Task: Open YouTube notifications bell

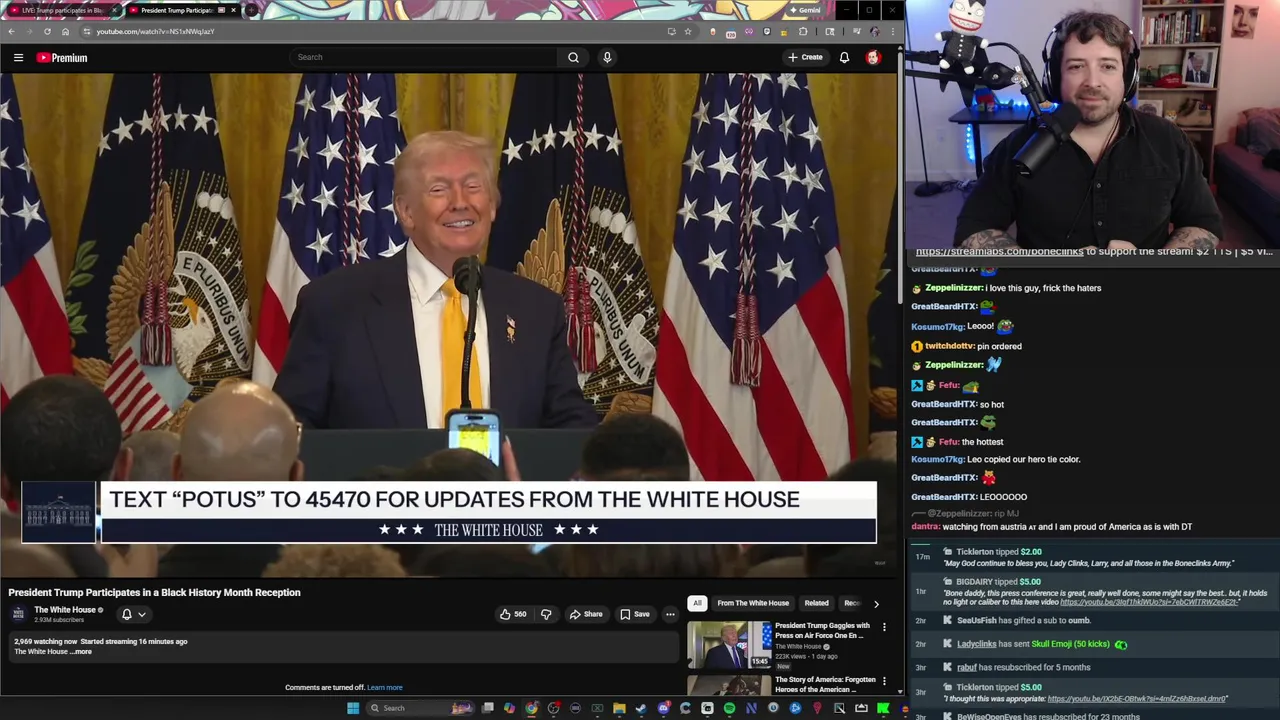Action: click(844, 57)
